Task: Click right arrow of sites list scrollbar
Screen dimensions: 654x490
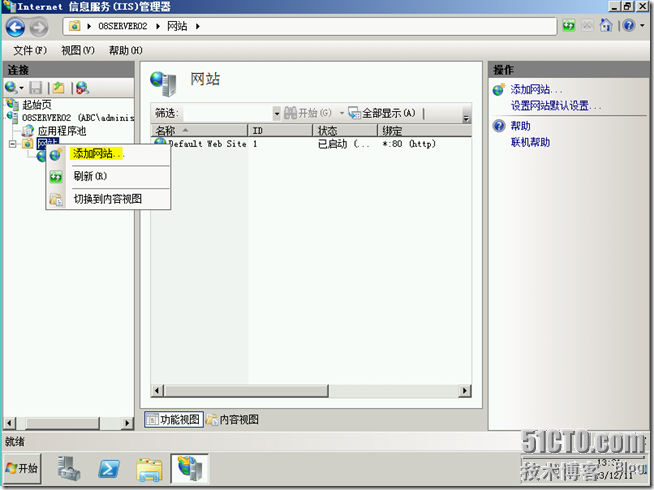Action: coord(465,391)
